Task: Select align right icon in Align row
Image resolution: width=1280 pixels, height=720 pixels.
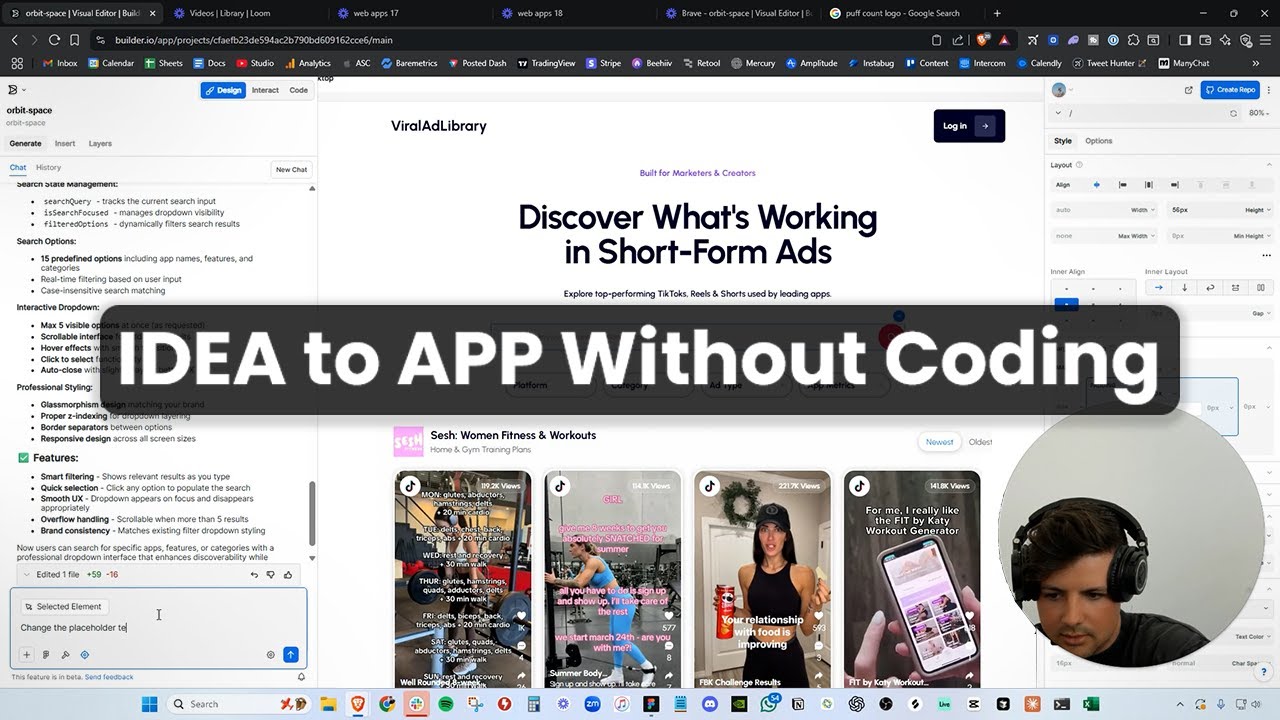Action: 1174,185
